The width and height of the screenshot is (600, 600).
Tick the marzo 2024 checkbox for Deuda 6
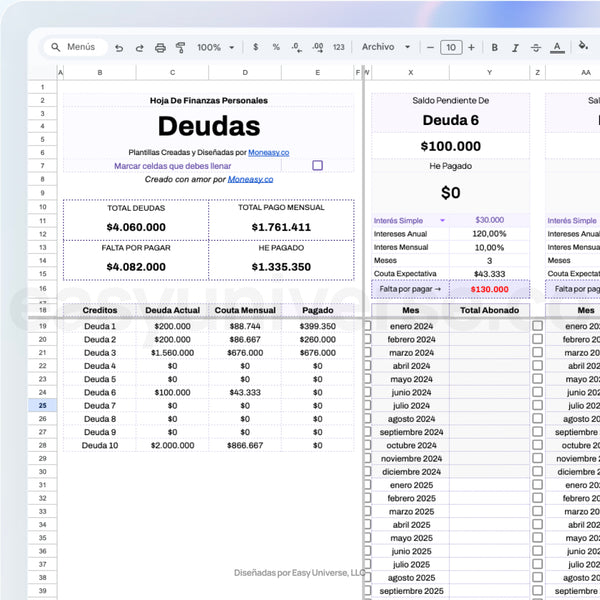tap(366, 353)
